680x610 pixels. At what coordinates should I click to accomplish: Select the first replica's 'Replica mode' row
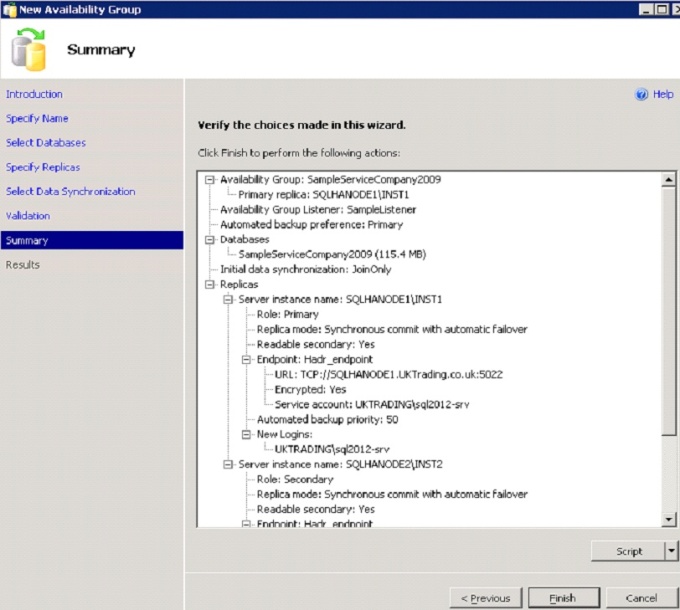pos(392,329)
